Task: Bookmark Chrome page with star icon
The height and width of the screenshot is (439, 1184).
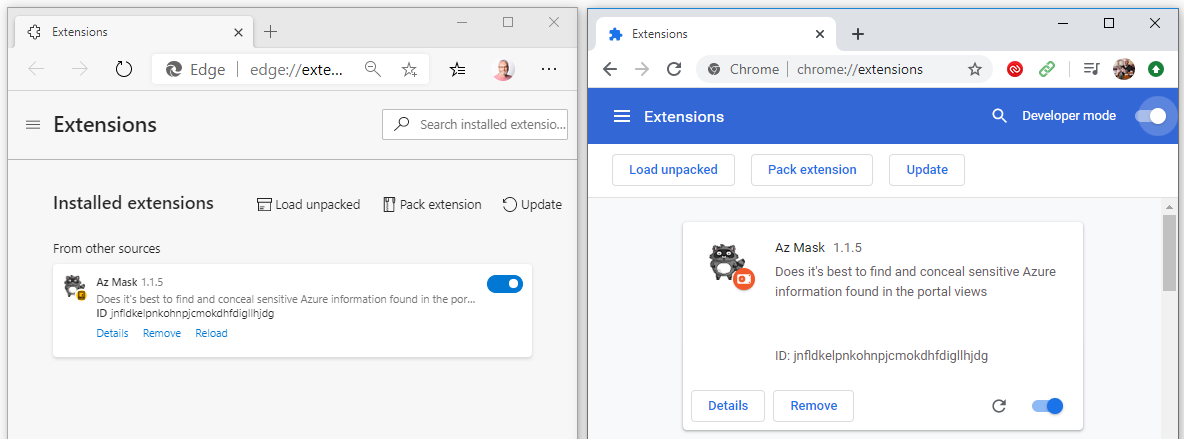Action: point(975,70)
